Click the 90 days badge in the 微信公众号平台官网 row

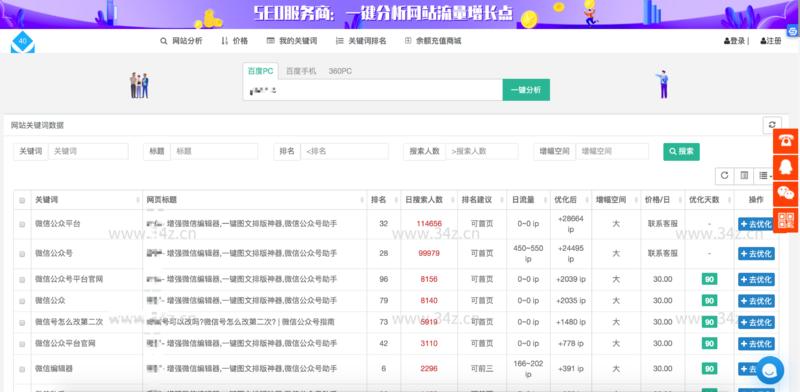[709, 279]
